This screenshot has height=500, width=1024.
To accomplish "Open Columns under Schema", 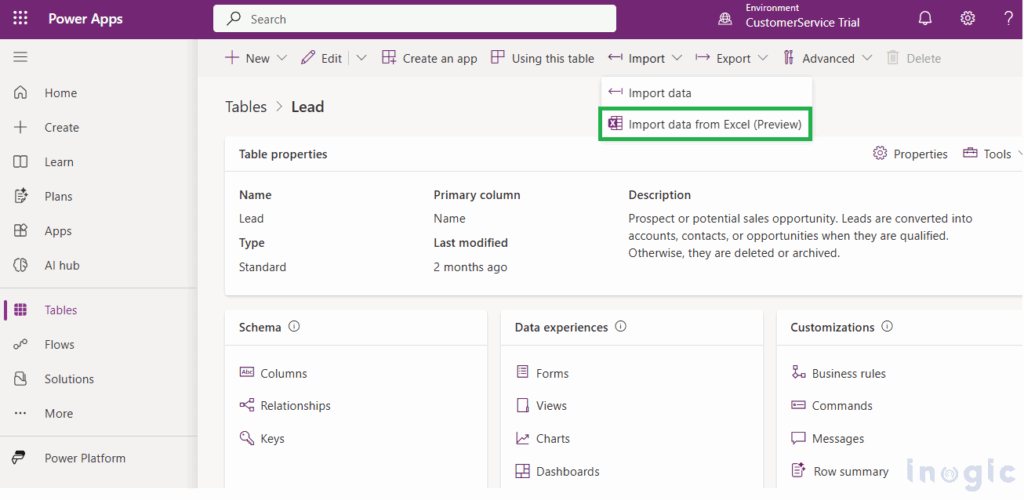I will 283,373.
